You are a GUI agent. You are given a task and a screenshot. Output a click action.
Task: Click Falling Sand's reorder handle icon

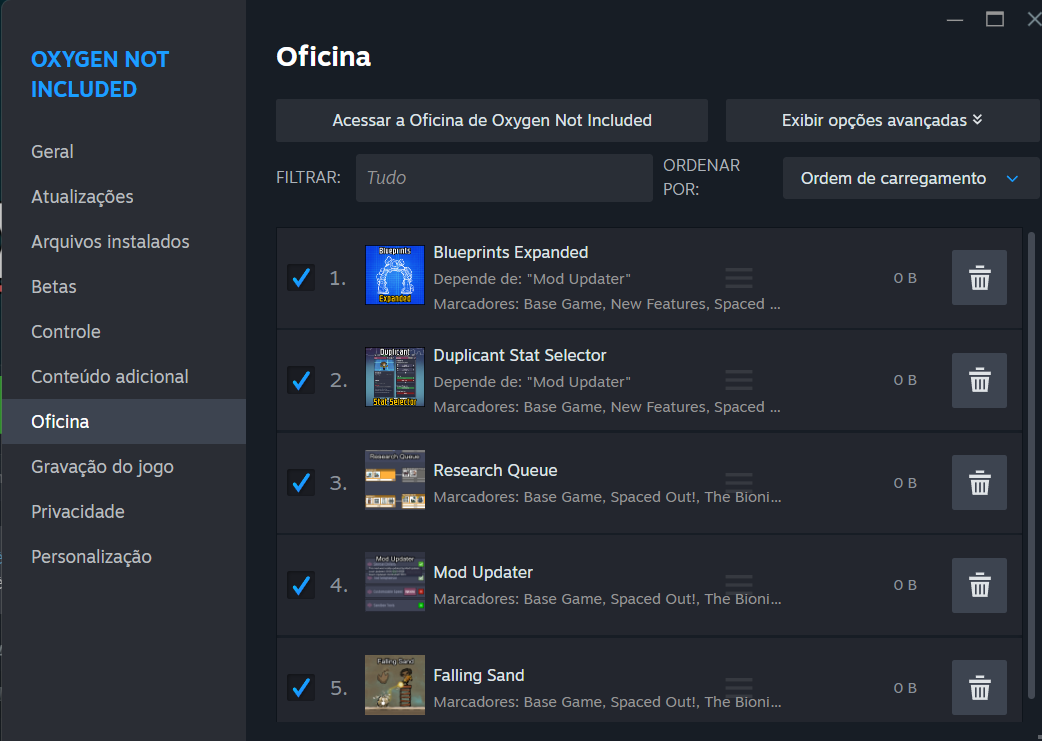738,688
